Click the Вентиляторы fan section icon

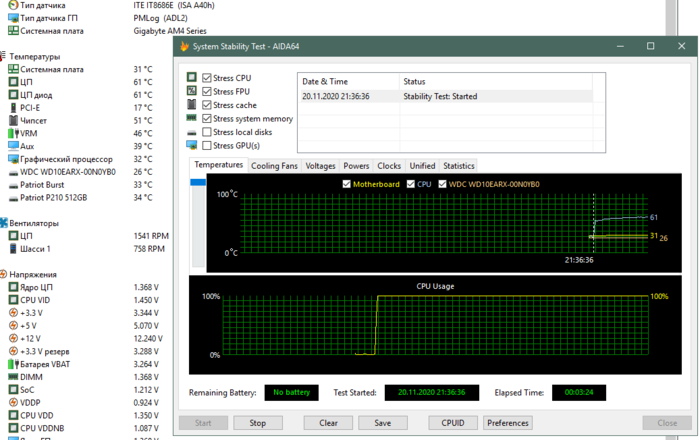4,223
